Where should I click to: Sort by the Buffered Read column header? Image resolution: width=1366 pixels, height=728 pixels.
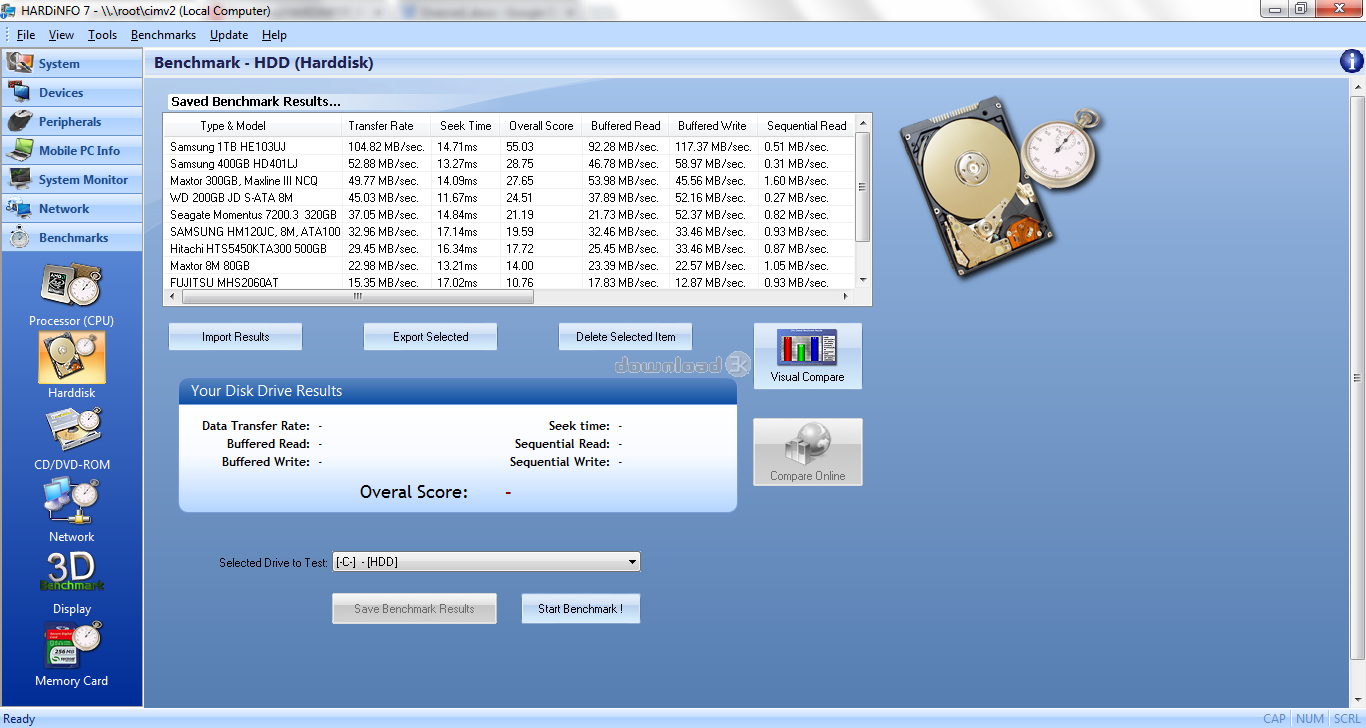coord(626,126)
